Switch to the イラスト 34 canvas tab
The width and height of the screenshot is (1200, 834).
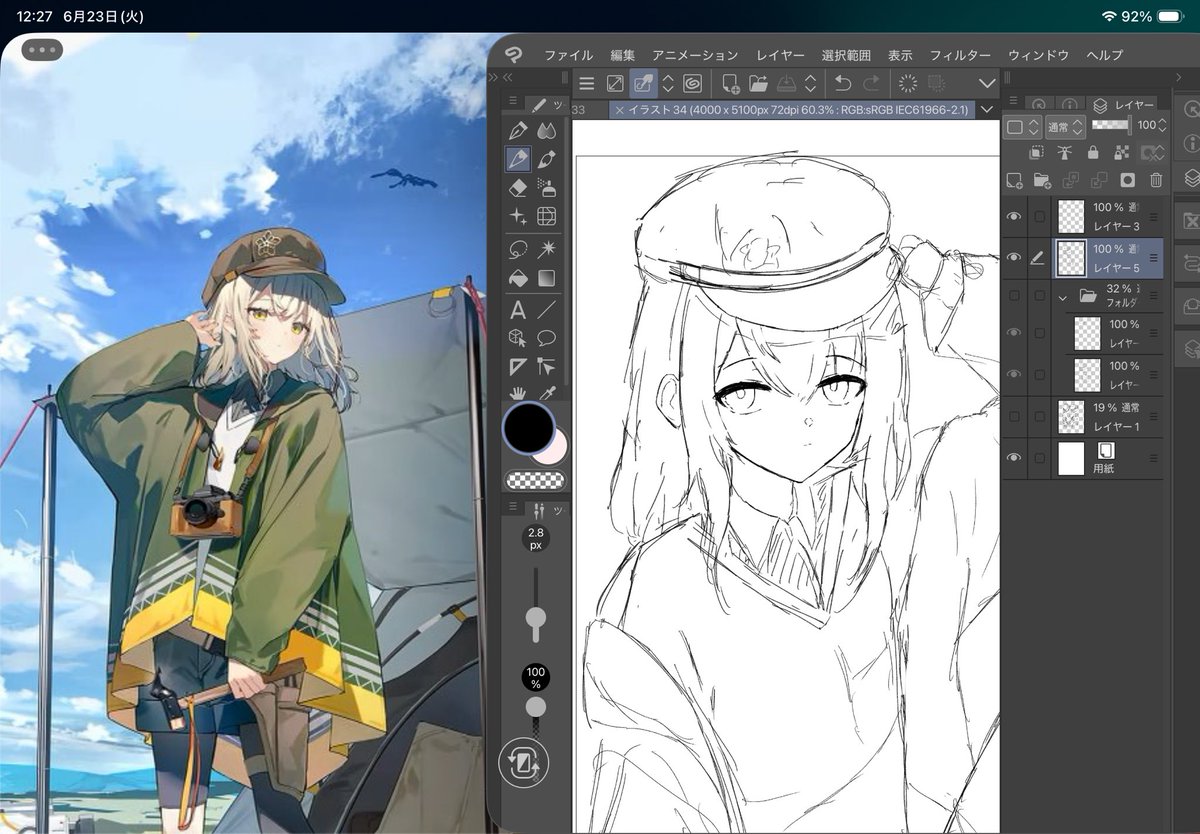click(x=792, y=110)
